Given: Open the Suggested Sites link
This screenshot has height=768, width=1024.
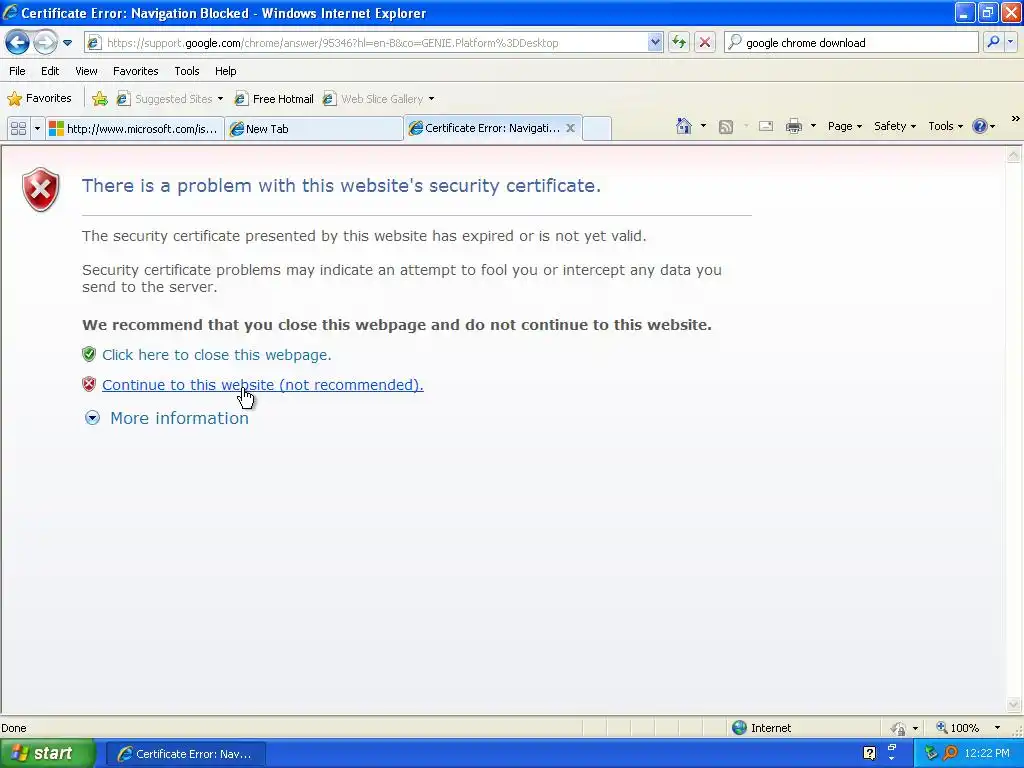Looking at the screenshot, I should tap(166, 99).
